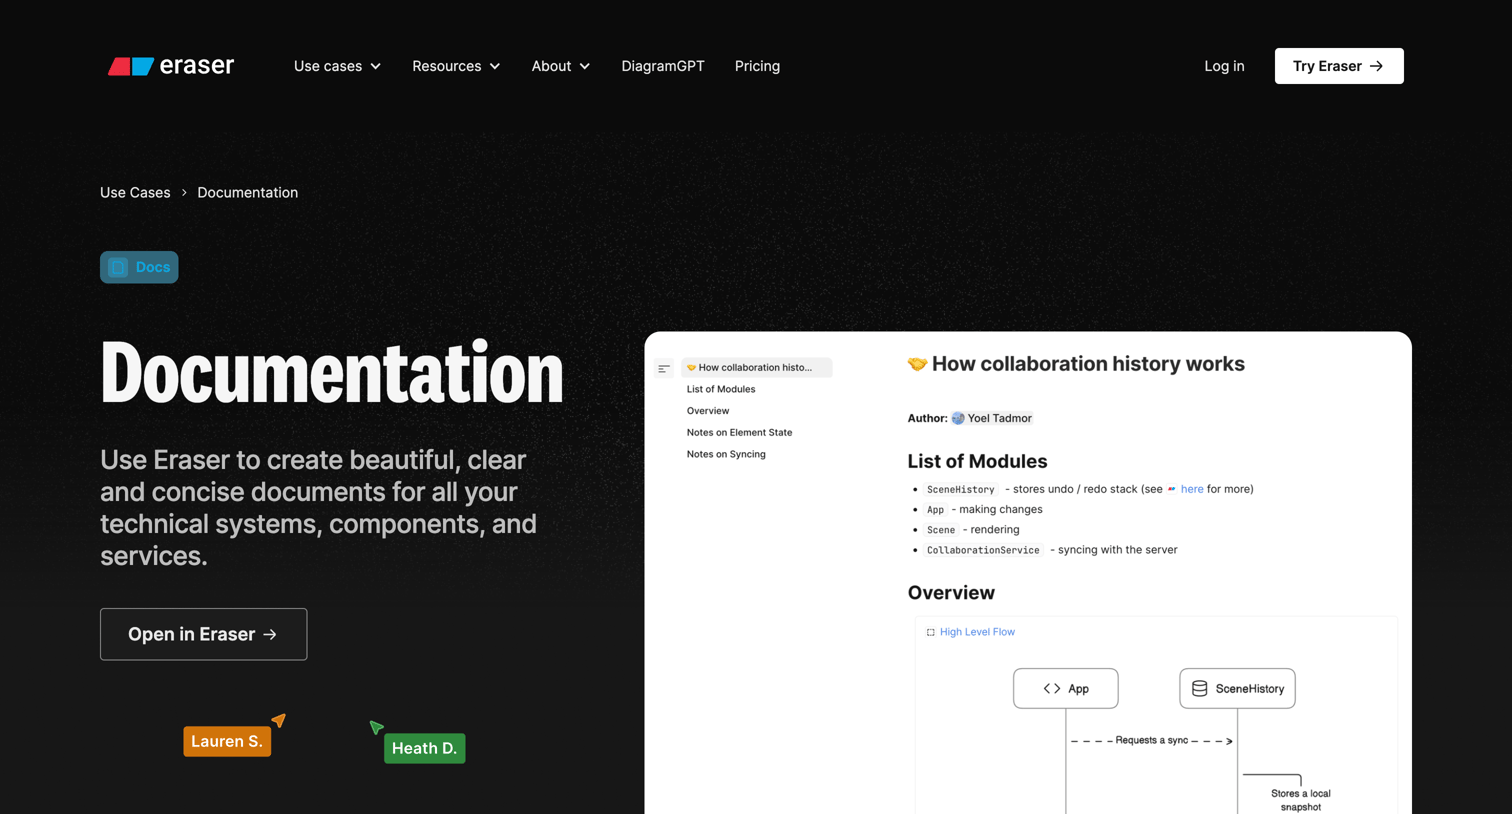Image resolution: width=1512 pixels, height=814 pixels.
Task: Go to DiagramGPT page
Action: 663,66
